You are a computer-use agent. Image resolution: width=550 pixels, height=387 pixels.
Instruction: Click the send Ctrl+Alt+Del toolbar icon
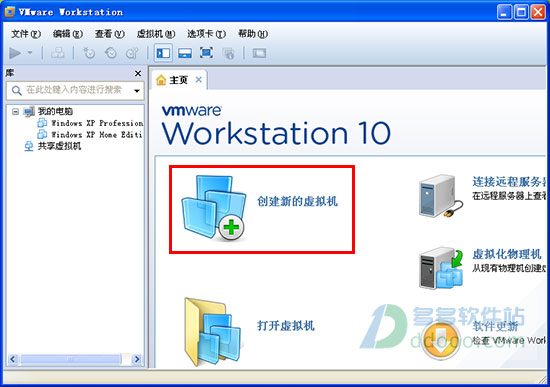[x=58, y=53]
